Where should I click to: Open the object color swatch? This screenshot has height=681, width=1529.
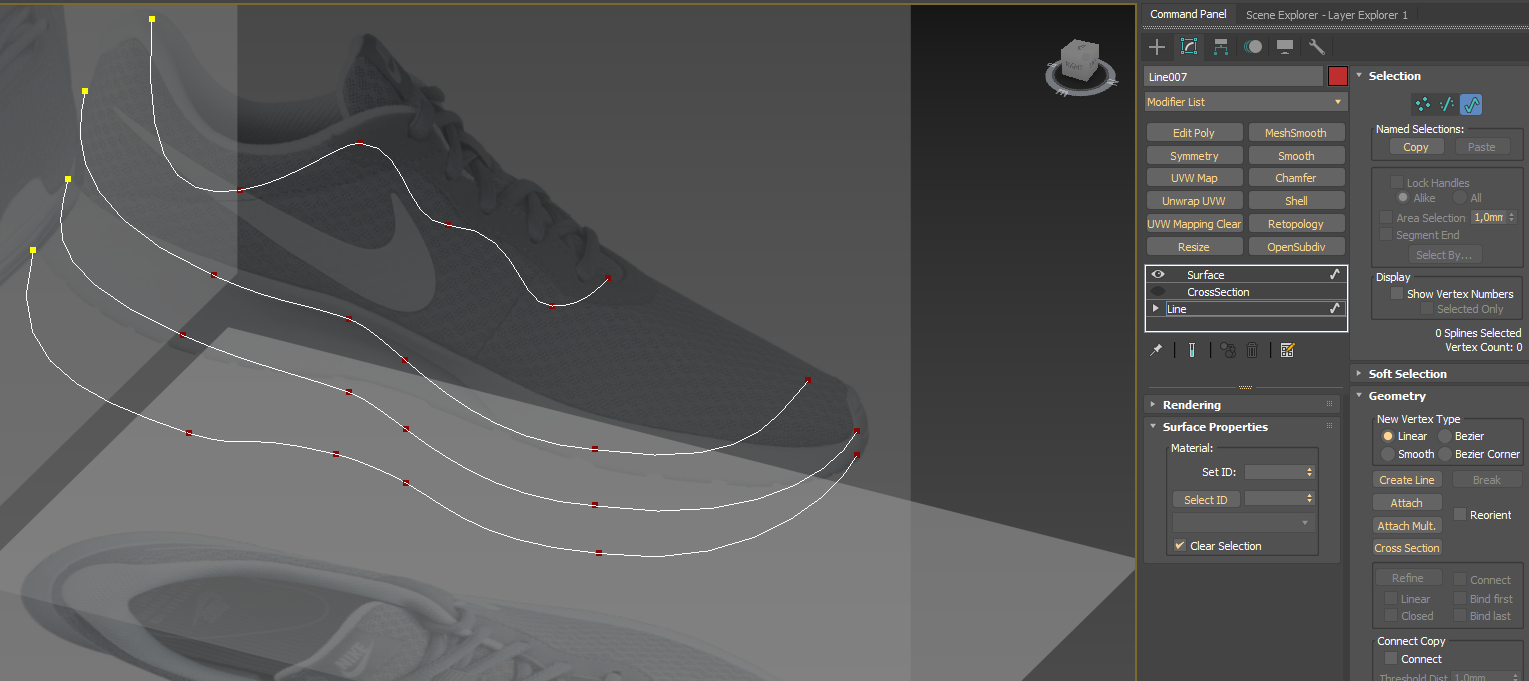point(1337,76)
